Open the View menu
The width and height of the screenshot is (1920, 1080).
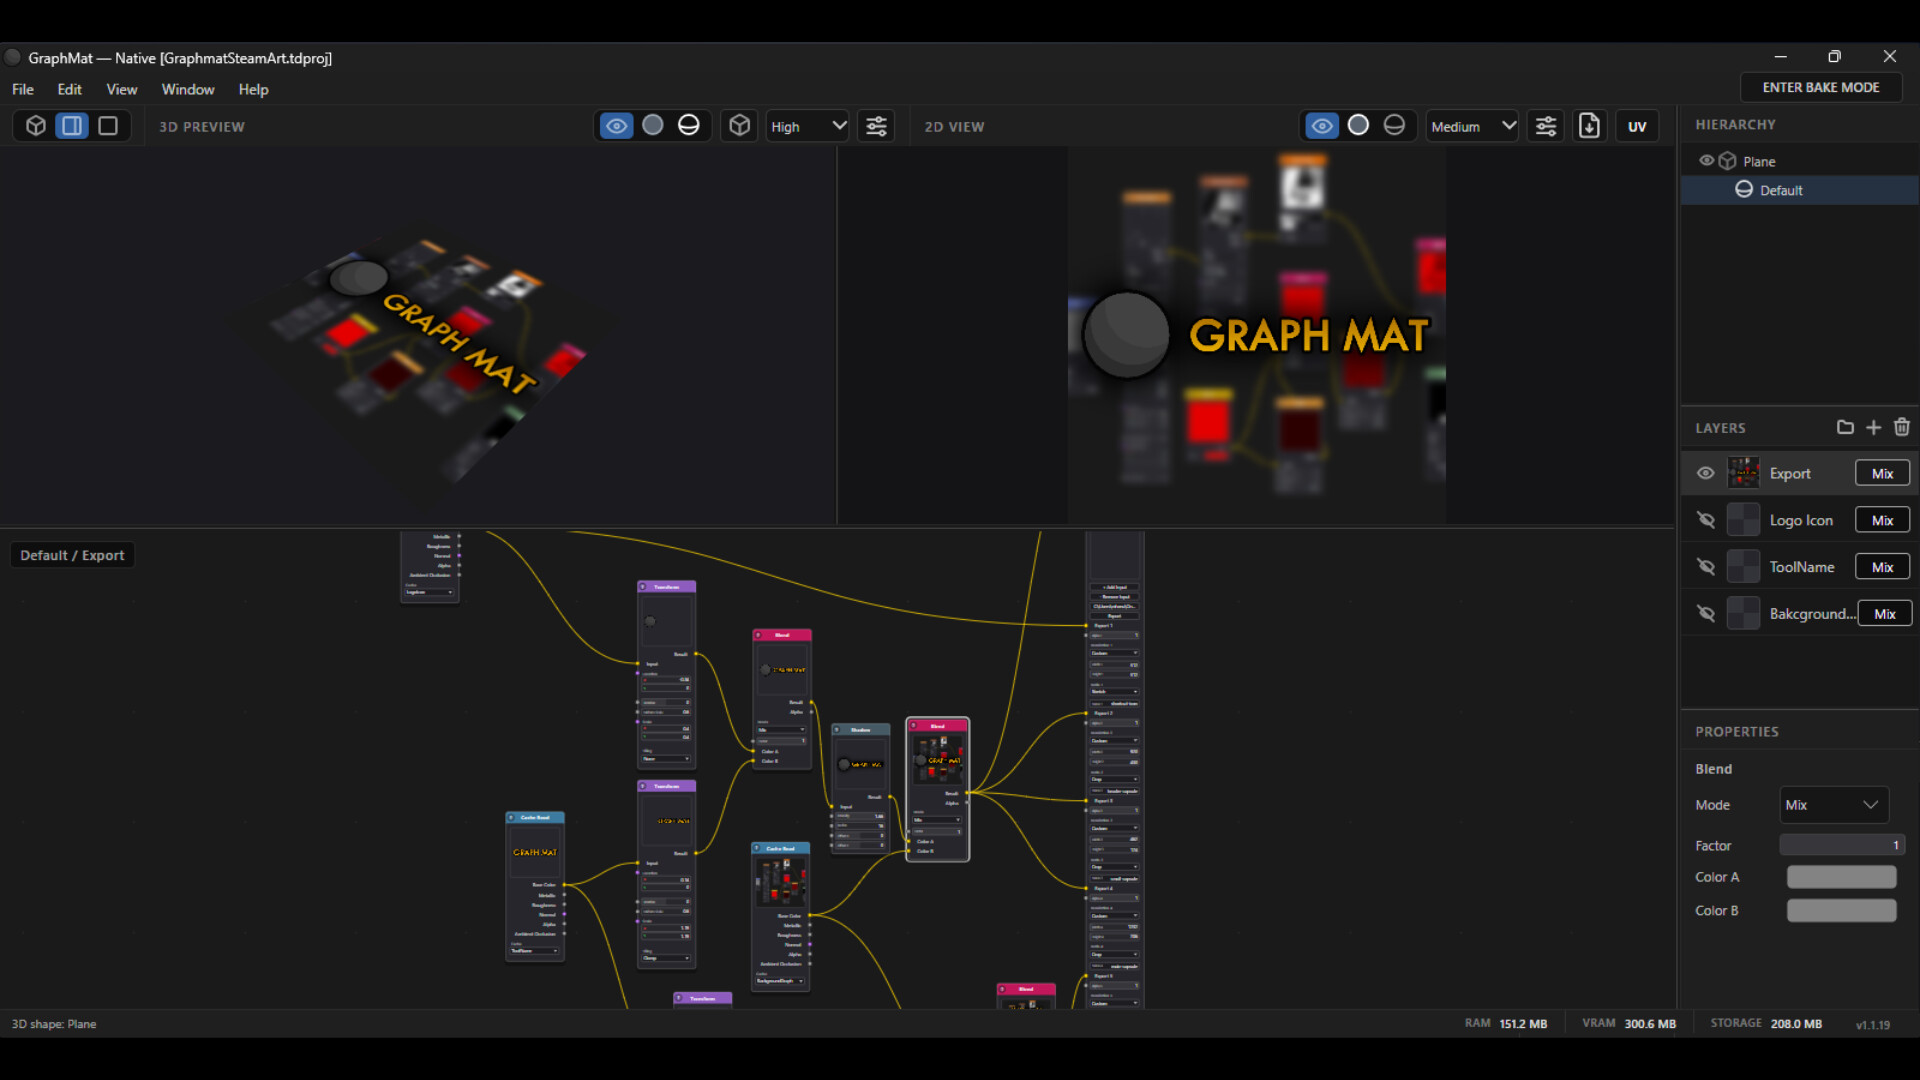pos(122,89)
